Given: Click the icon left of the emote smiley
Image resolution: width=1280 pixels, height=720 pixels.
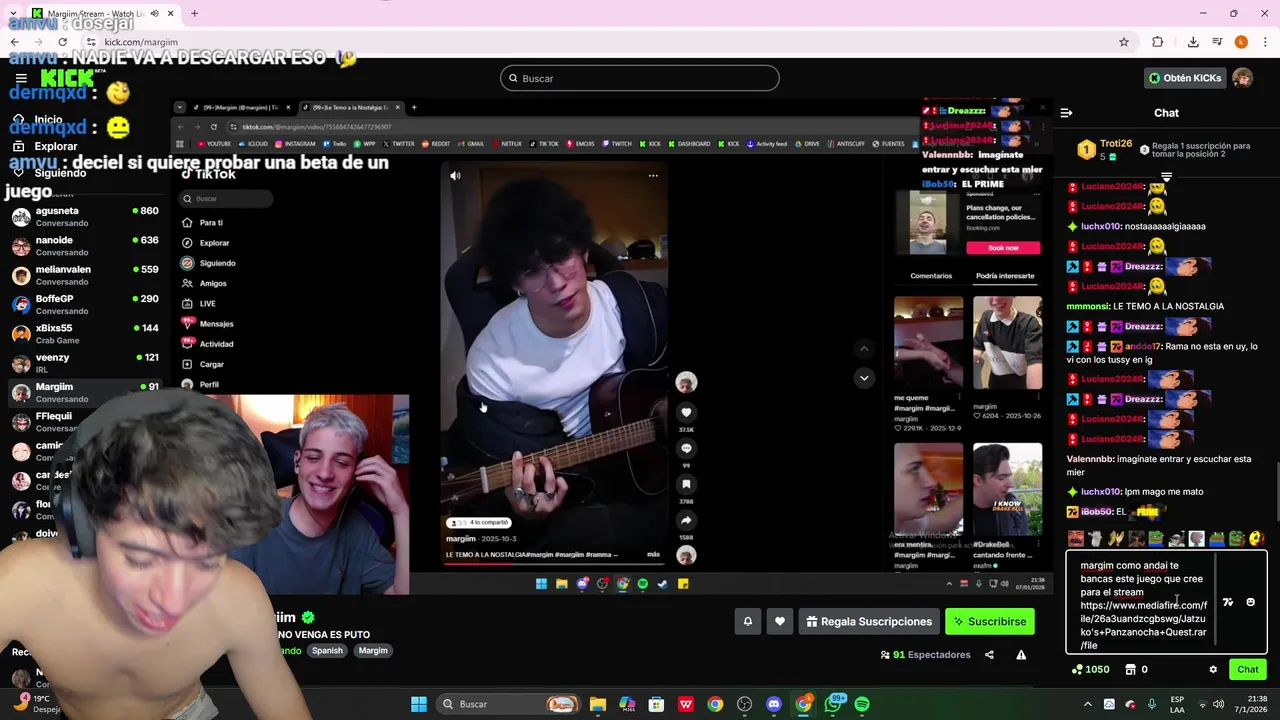Looking at the screenshot, I should pyautogui.click(x=1228, y=602).
